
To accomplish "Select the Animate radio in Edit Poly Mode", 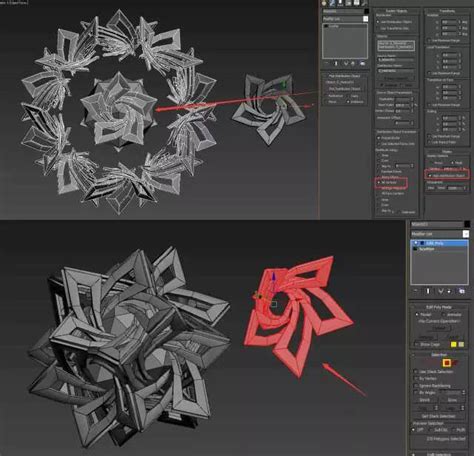I will [444, 314].
